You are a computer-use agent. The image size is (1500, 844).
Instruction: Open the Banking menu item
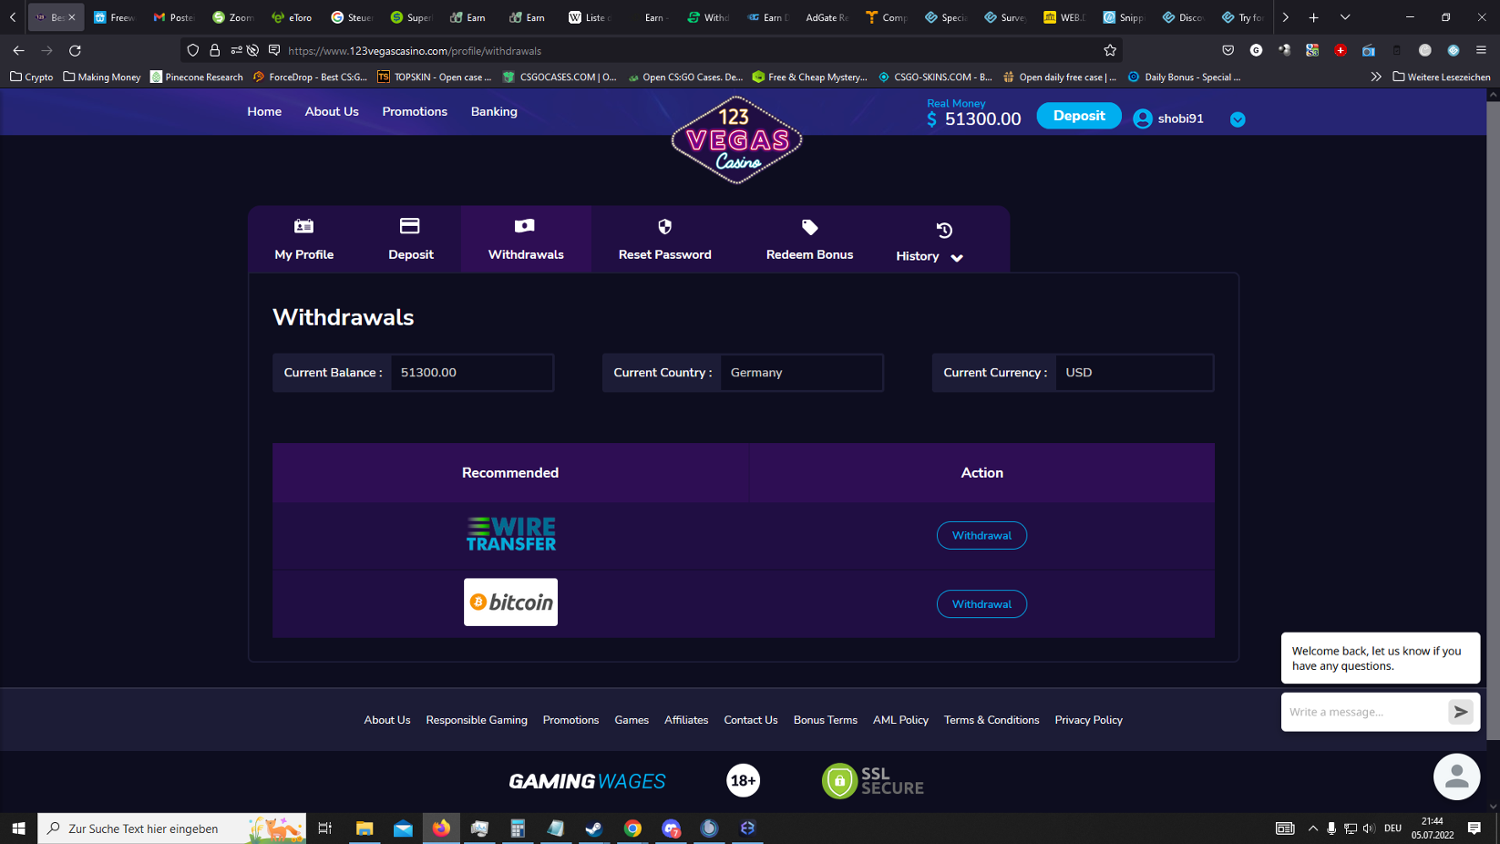494,112
